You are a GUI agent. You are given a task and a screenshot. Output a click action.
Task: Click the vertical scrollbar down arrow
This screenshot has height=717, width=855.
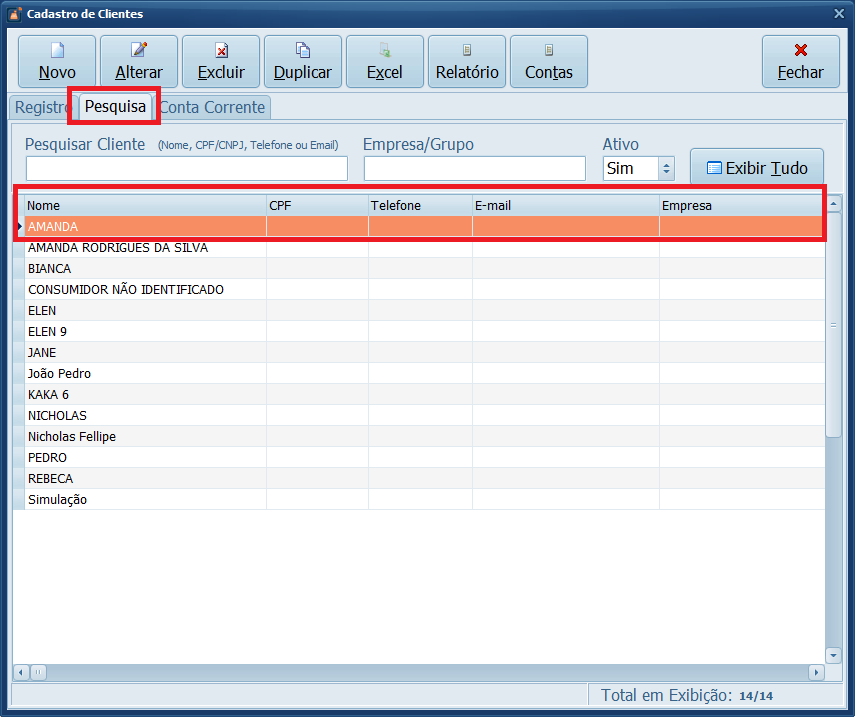pyautogui.click(x=834, y=655)
